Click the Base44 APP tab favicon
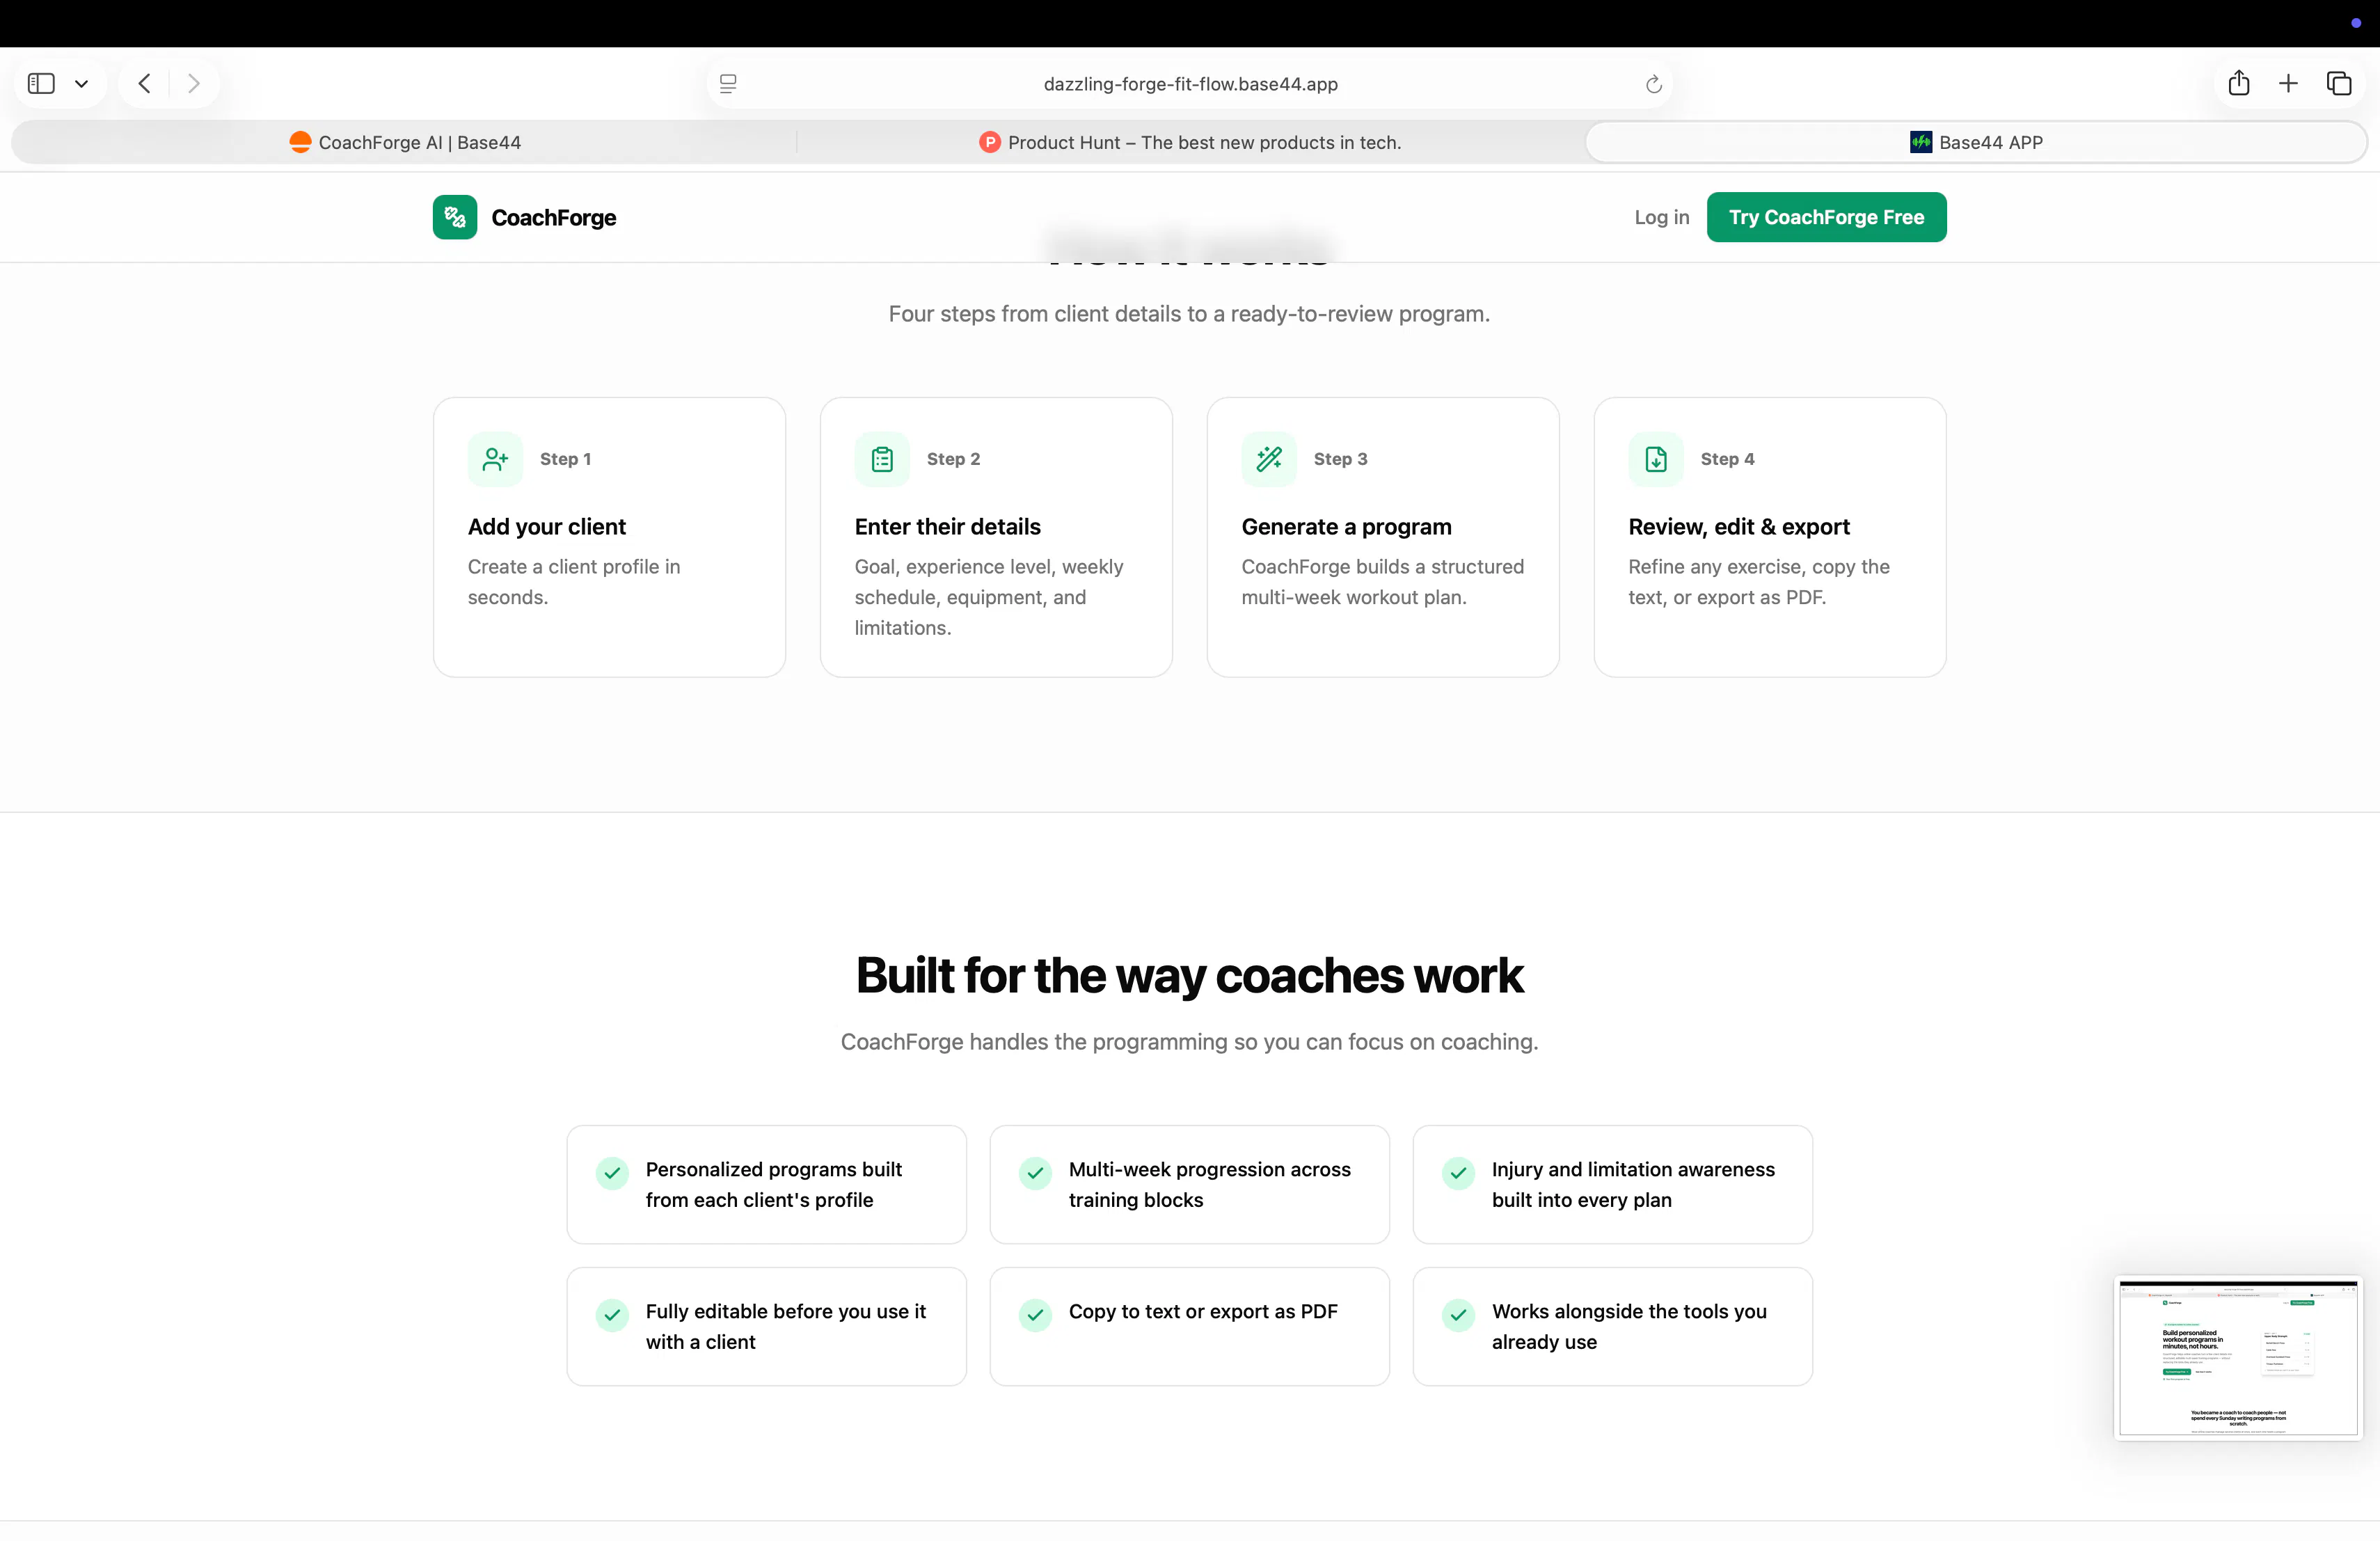Screen dimensions: 2380x1541 click(1920, 142)
